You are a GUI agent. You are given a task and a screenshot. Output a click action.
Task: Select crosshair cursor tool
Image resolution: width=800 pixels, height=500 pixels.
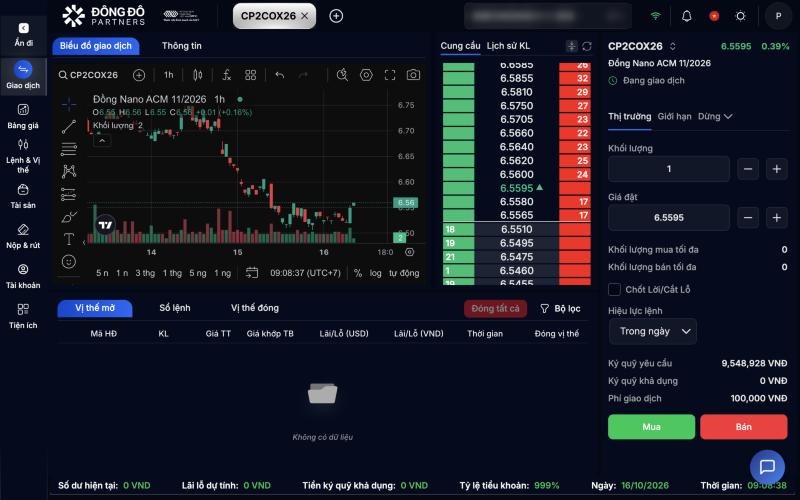tap(69, 104)
